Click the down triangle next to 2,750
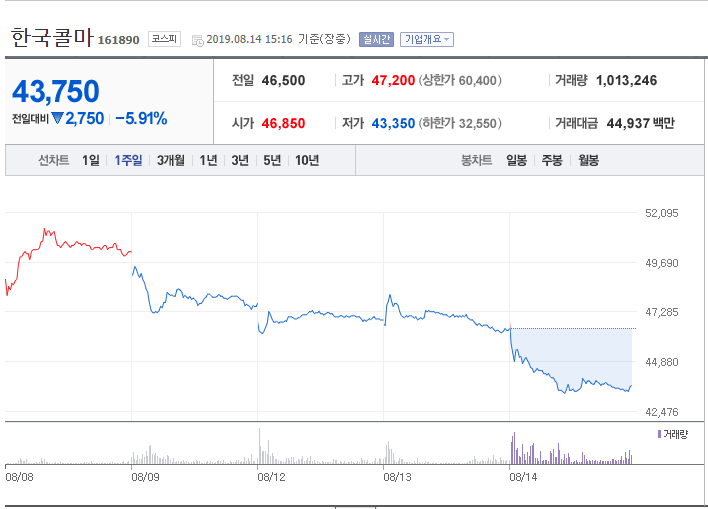 [57, 118]
